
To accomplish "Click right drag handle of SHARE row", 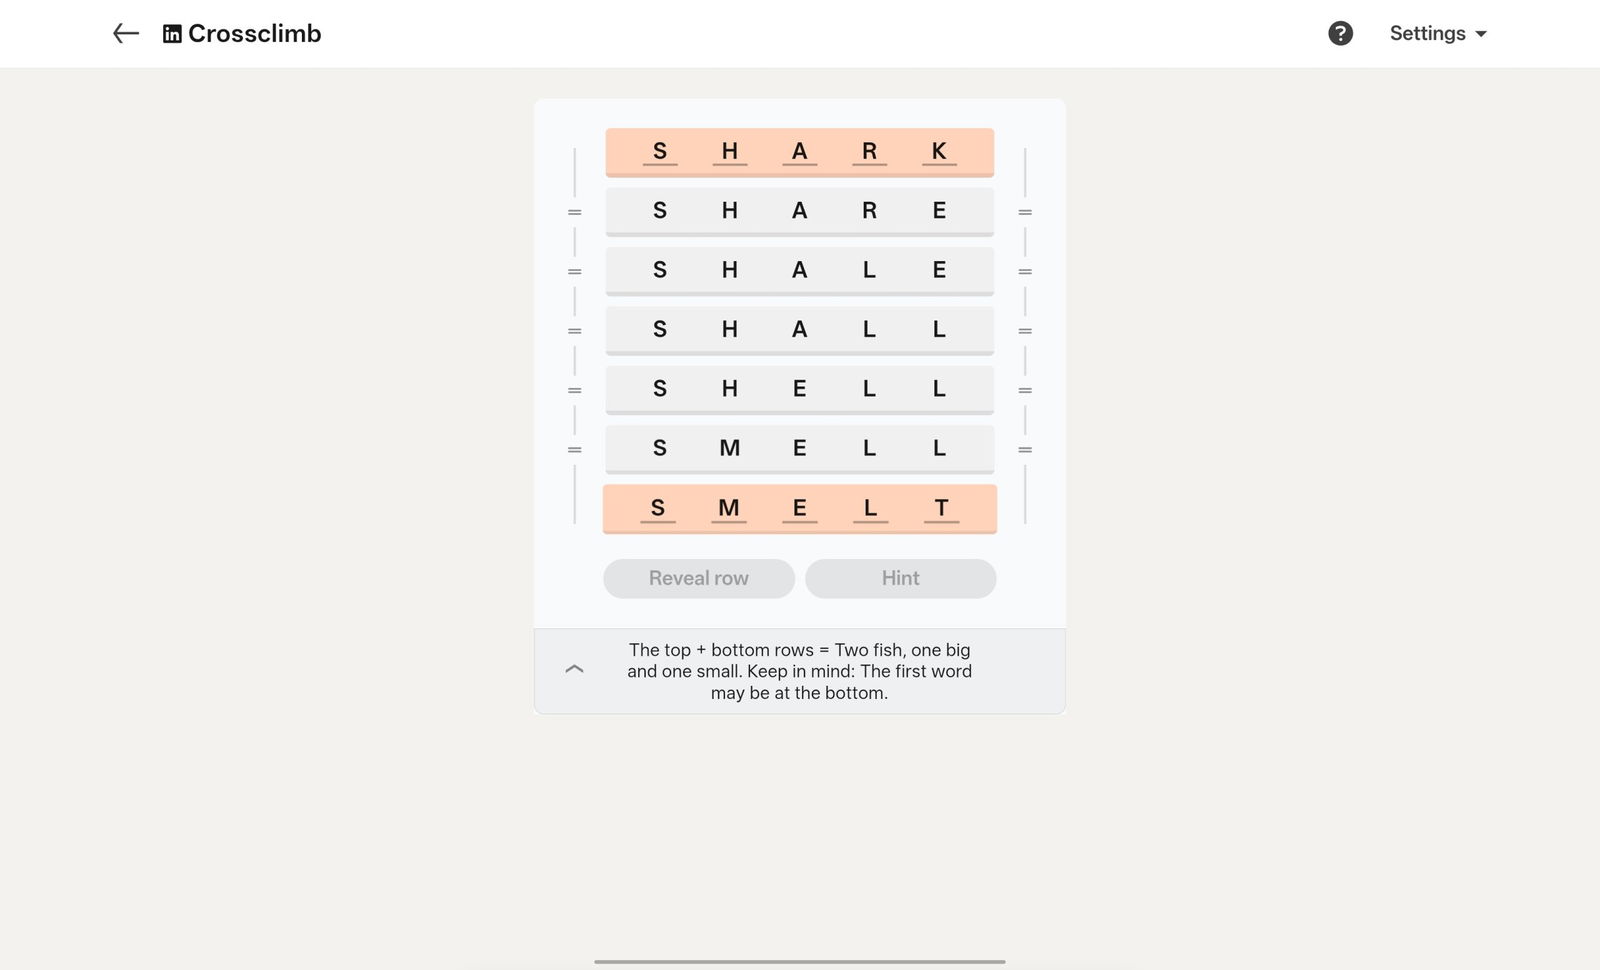I will [x=1025, y=212].
